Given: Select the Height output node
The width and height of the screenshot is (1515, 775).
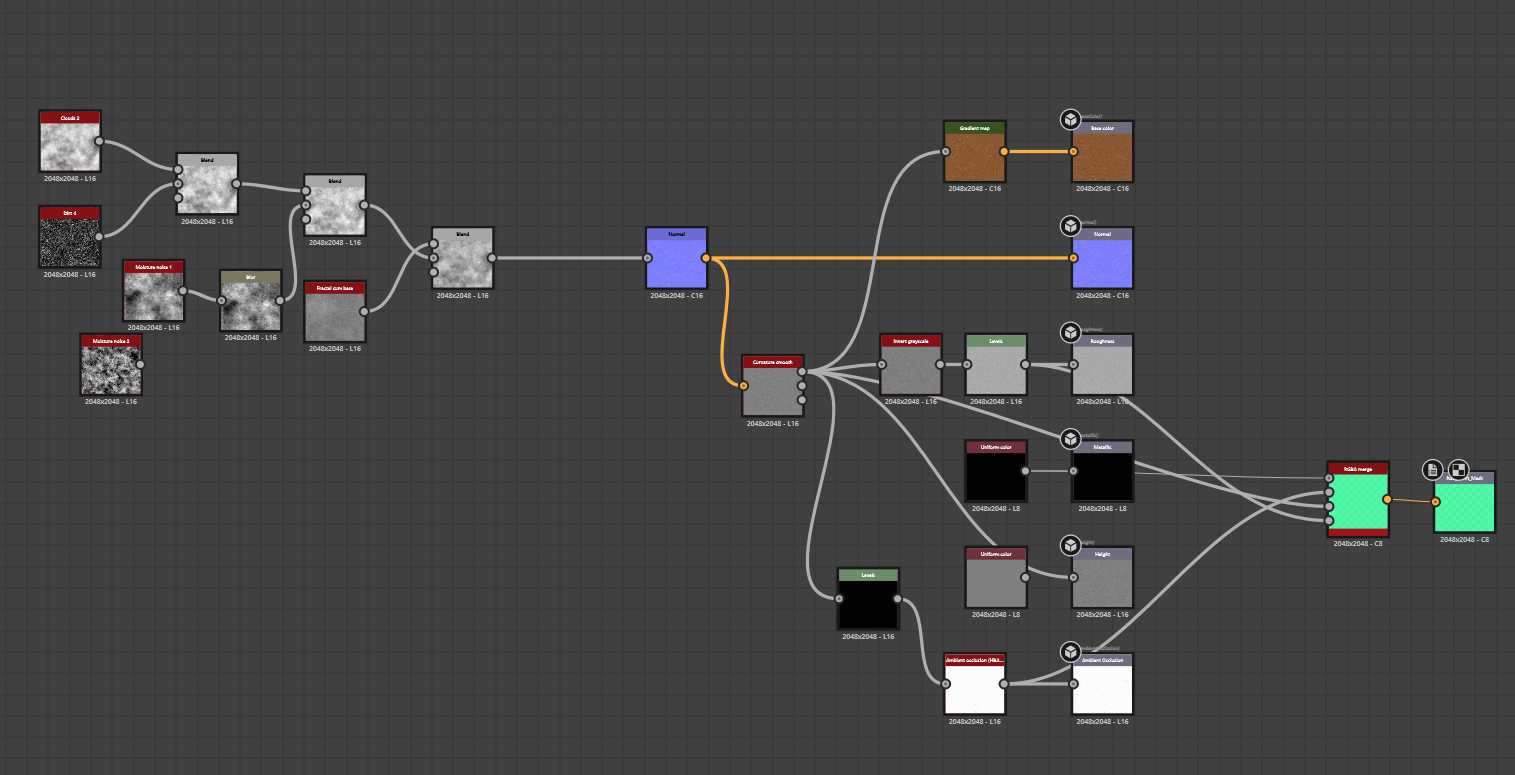Looking at the screenshot, I should (1103, 578).
